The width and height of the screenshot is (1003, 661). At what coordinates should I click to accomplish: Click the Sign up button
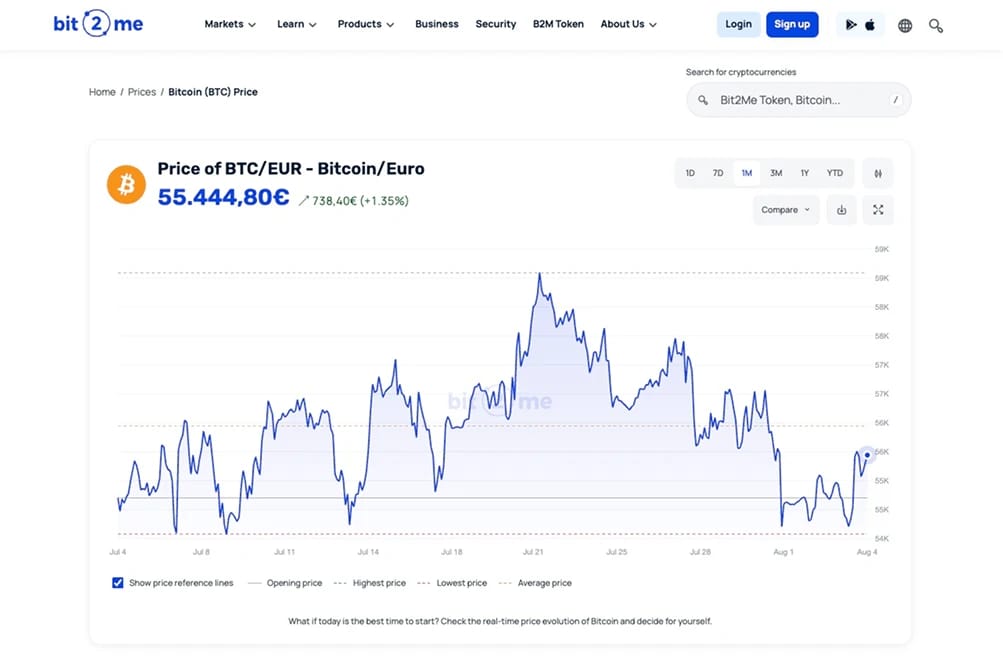(x=792, y=24)
